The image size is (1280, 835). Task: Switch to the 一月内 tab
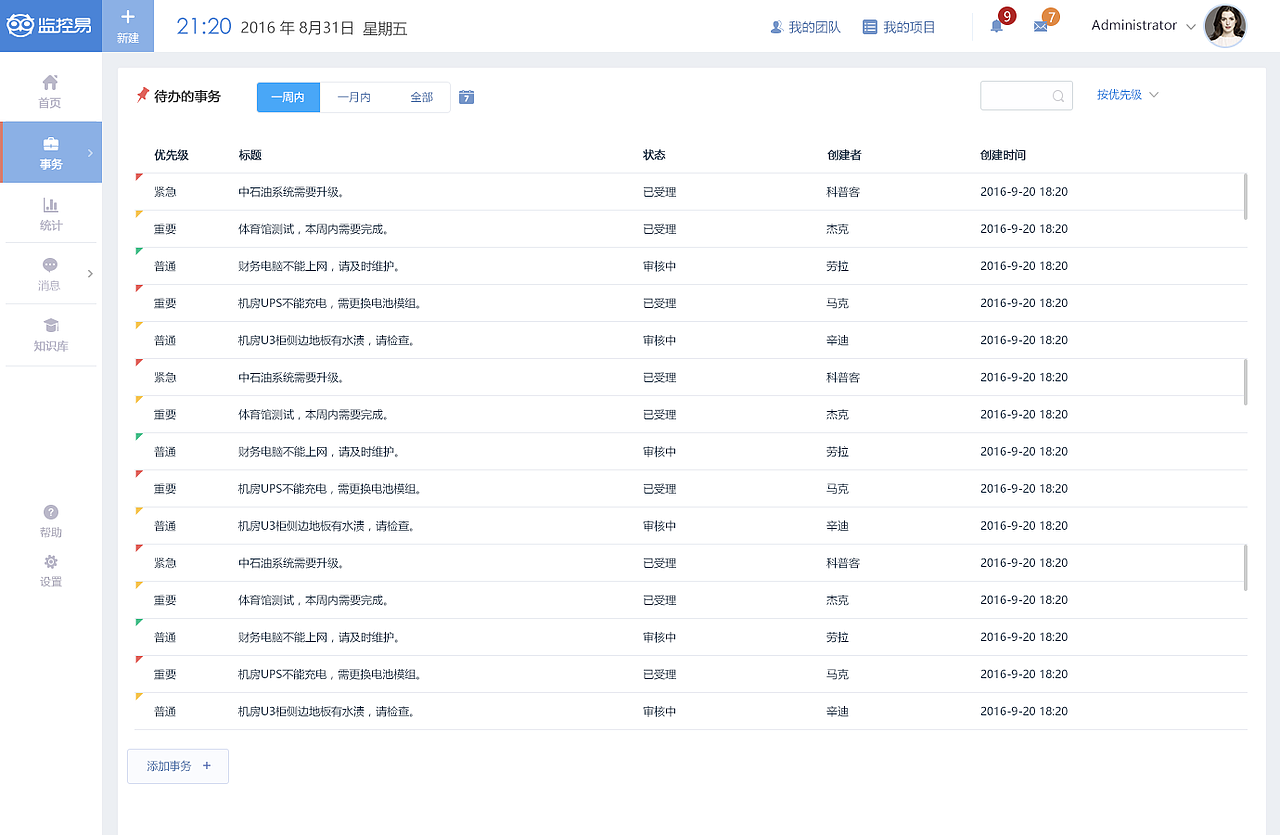pyautogui.click(x=354, y=97)
